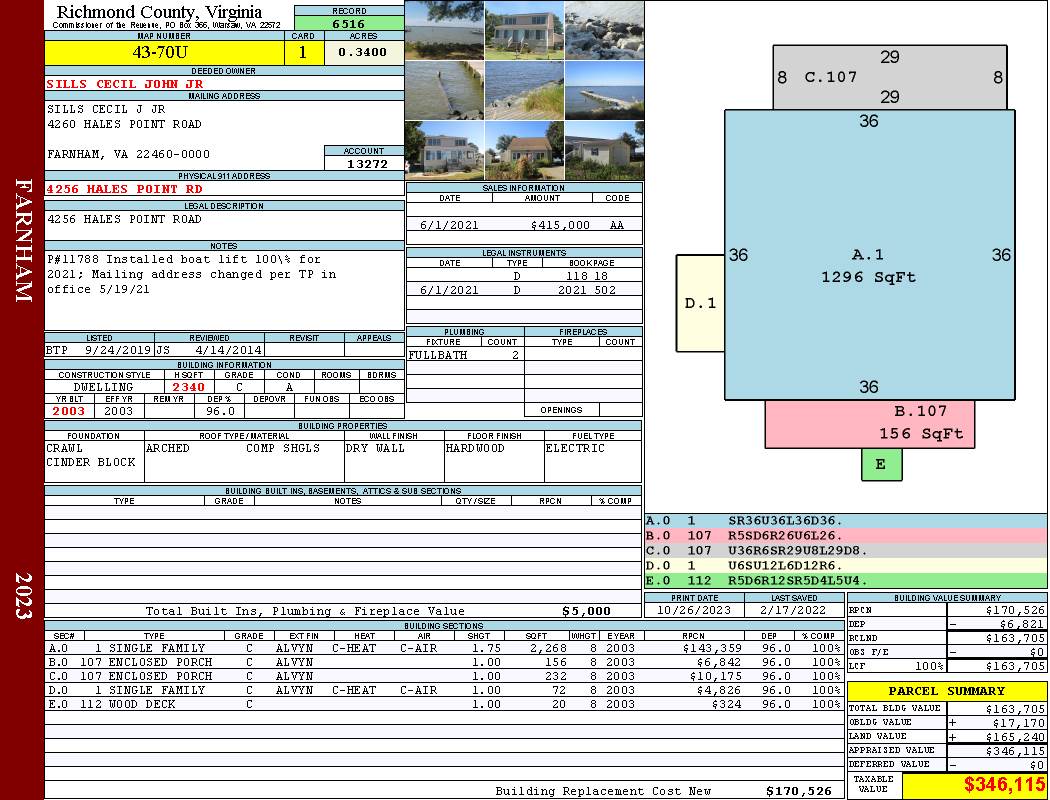Select sketch code row C.0 U36R6SR29U8L29D8
Image resolution: width=1050 pixels, height=800 pixels.
pyautogui.click(x=845, y=550)
